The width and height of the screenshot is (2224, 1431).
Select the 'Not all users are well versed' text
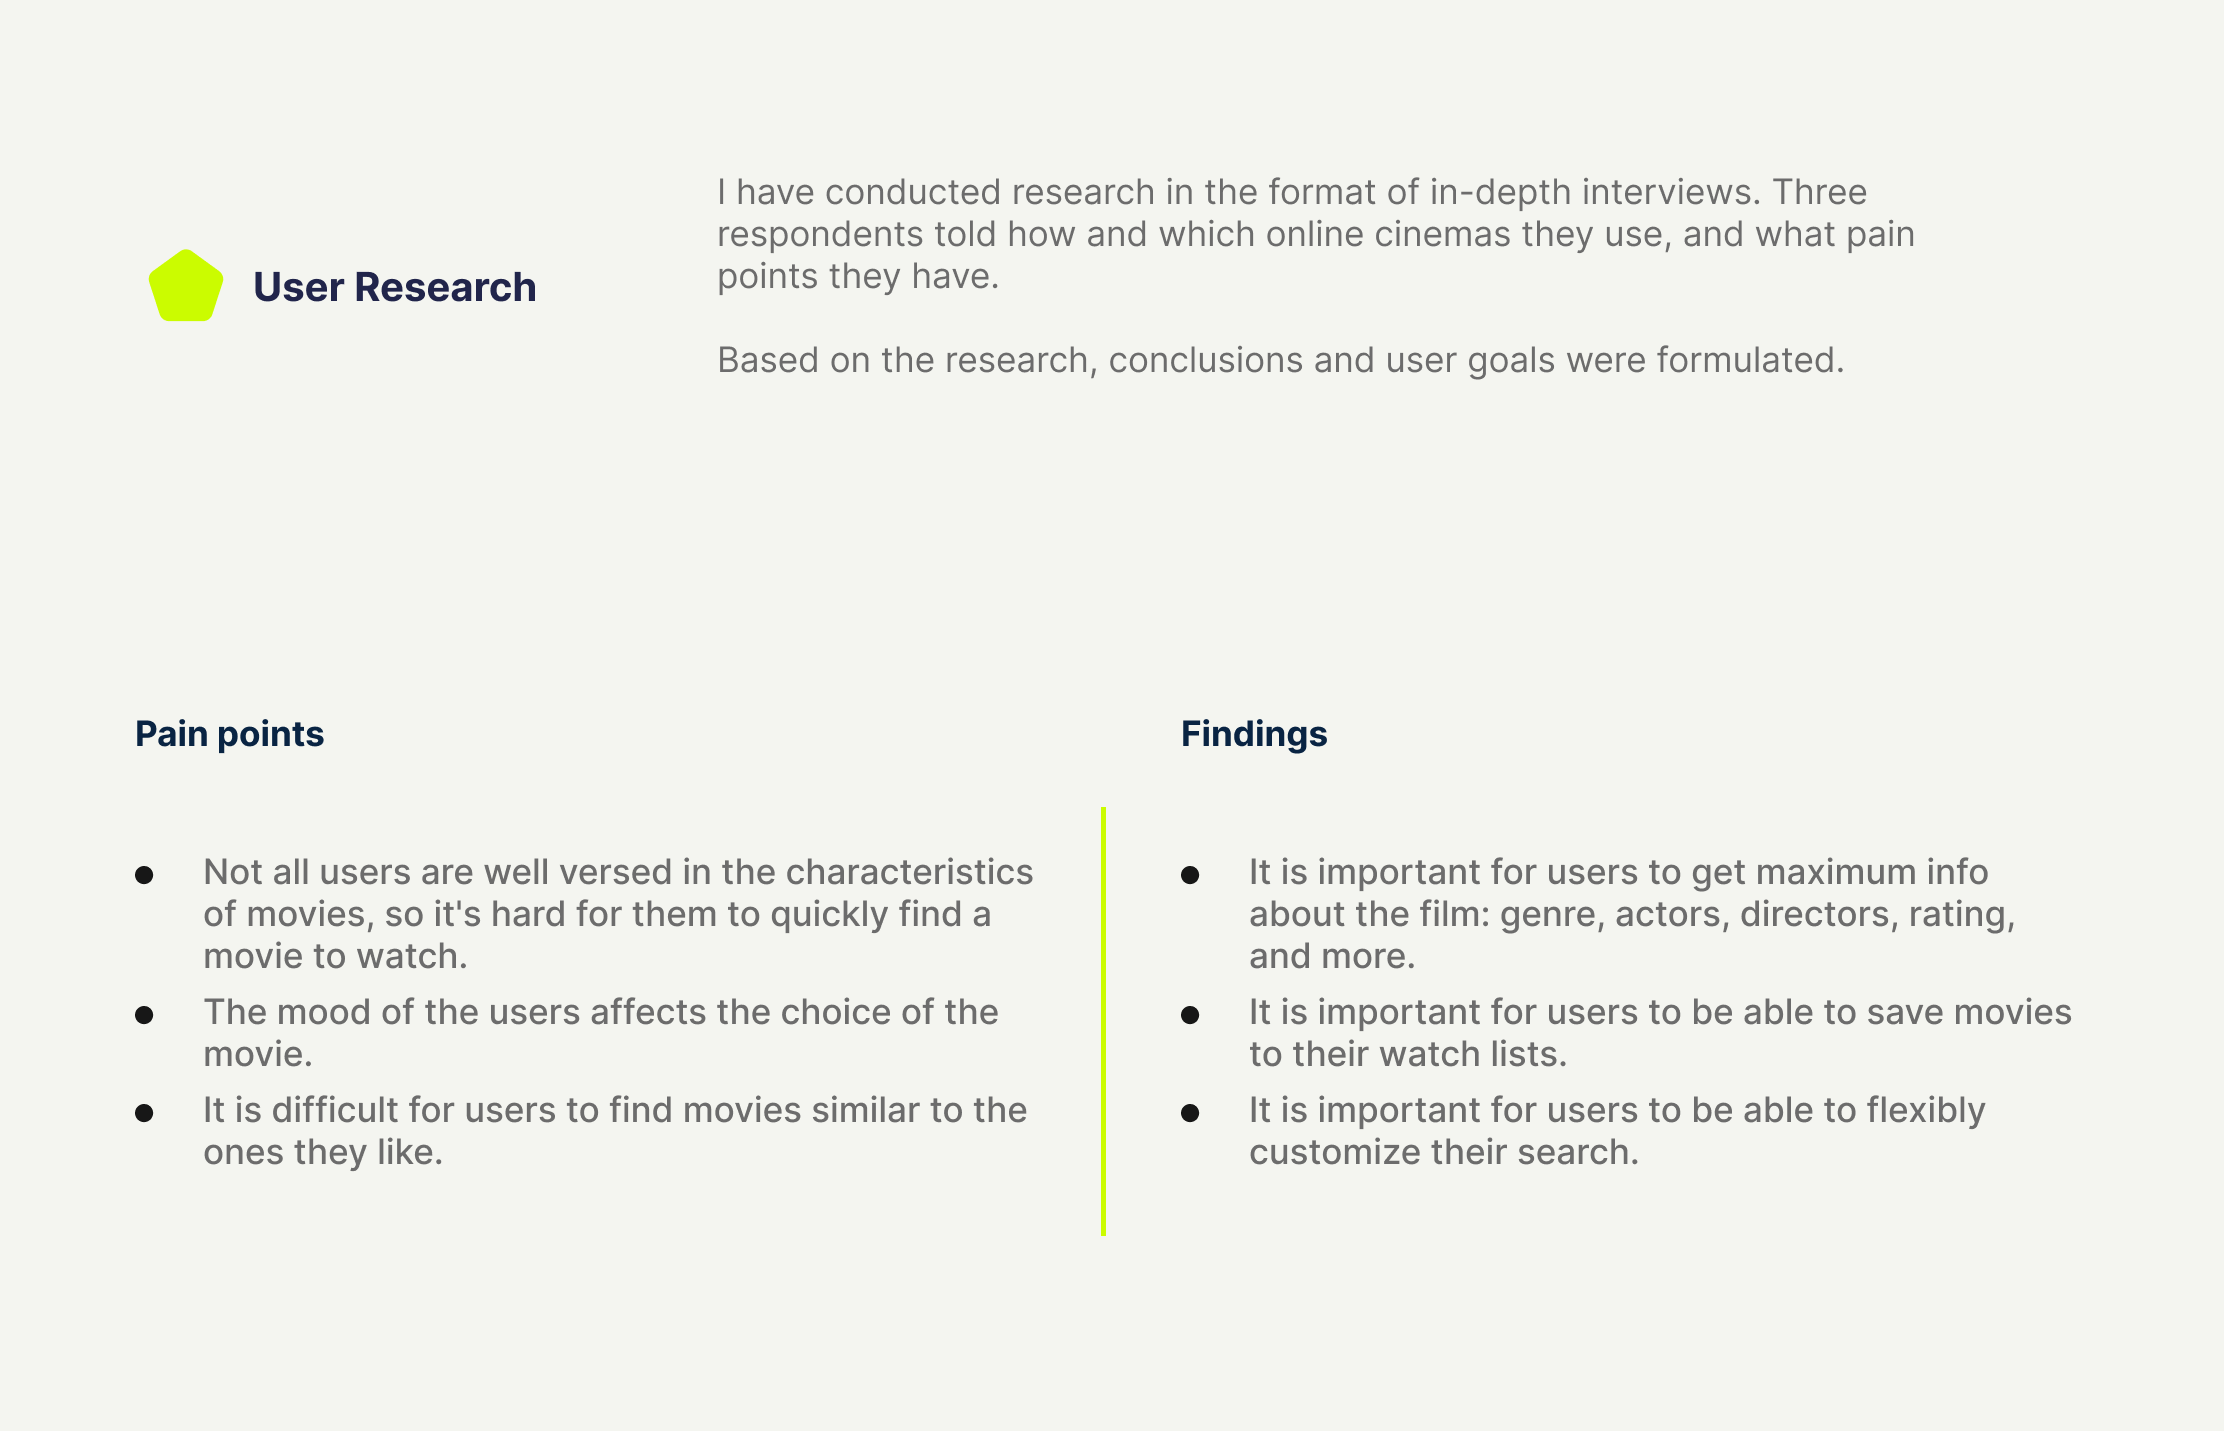(617, 914)
